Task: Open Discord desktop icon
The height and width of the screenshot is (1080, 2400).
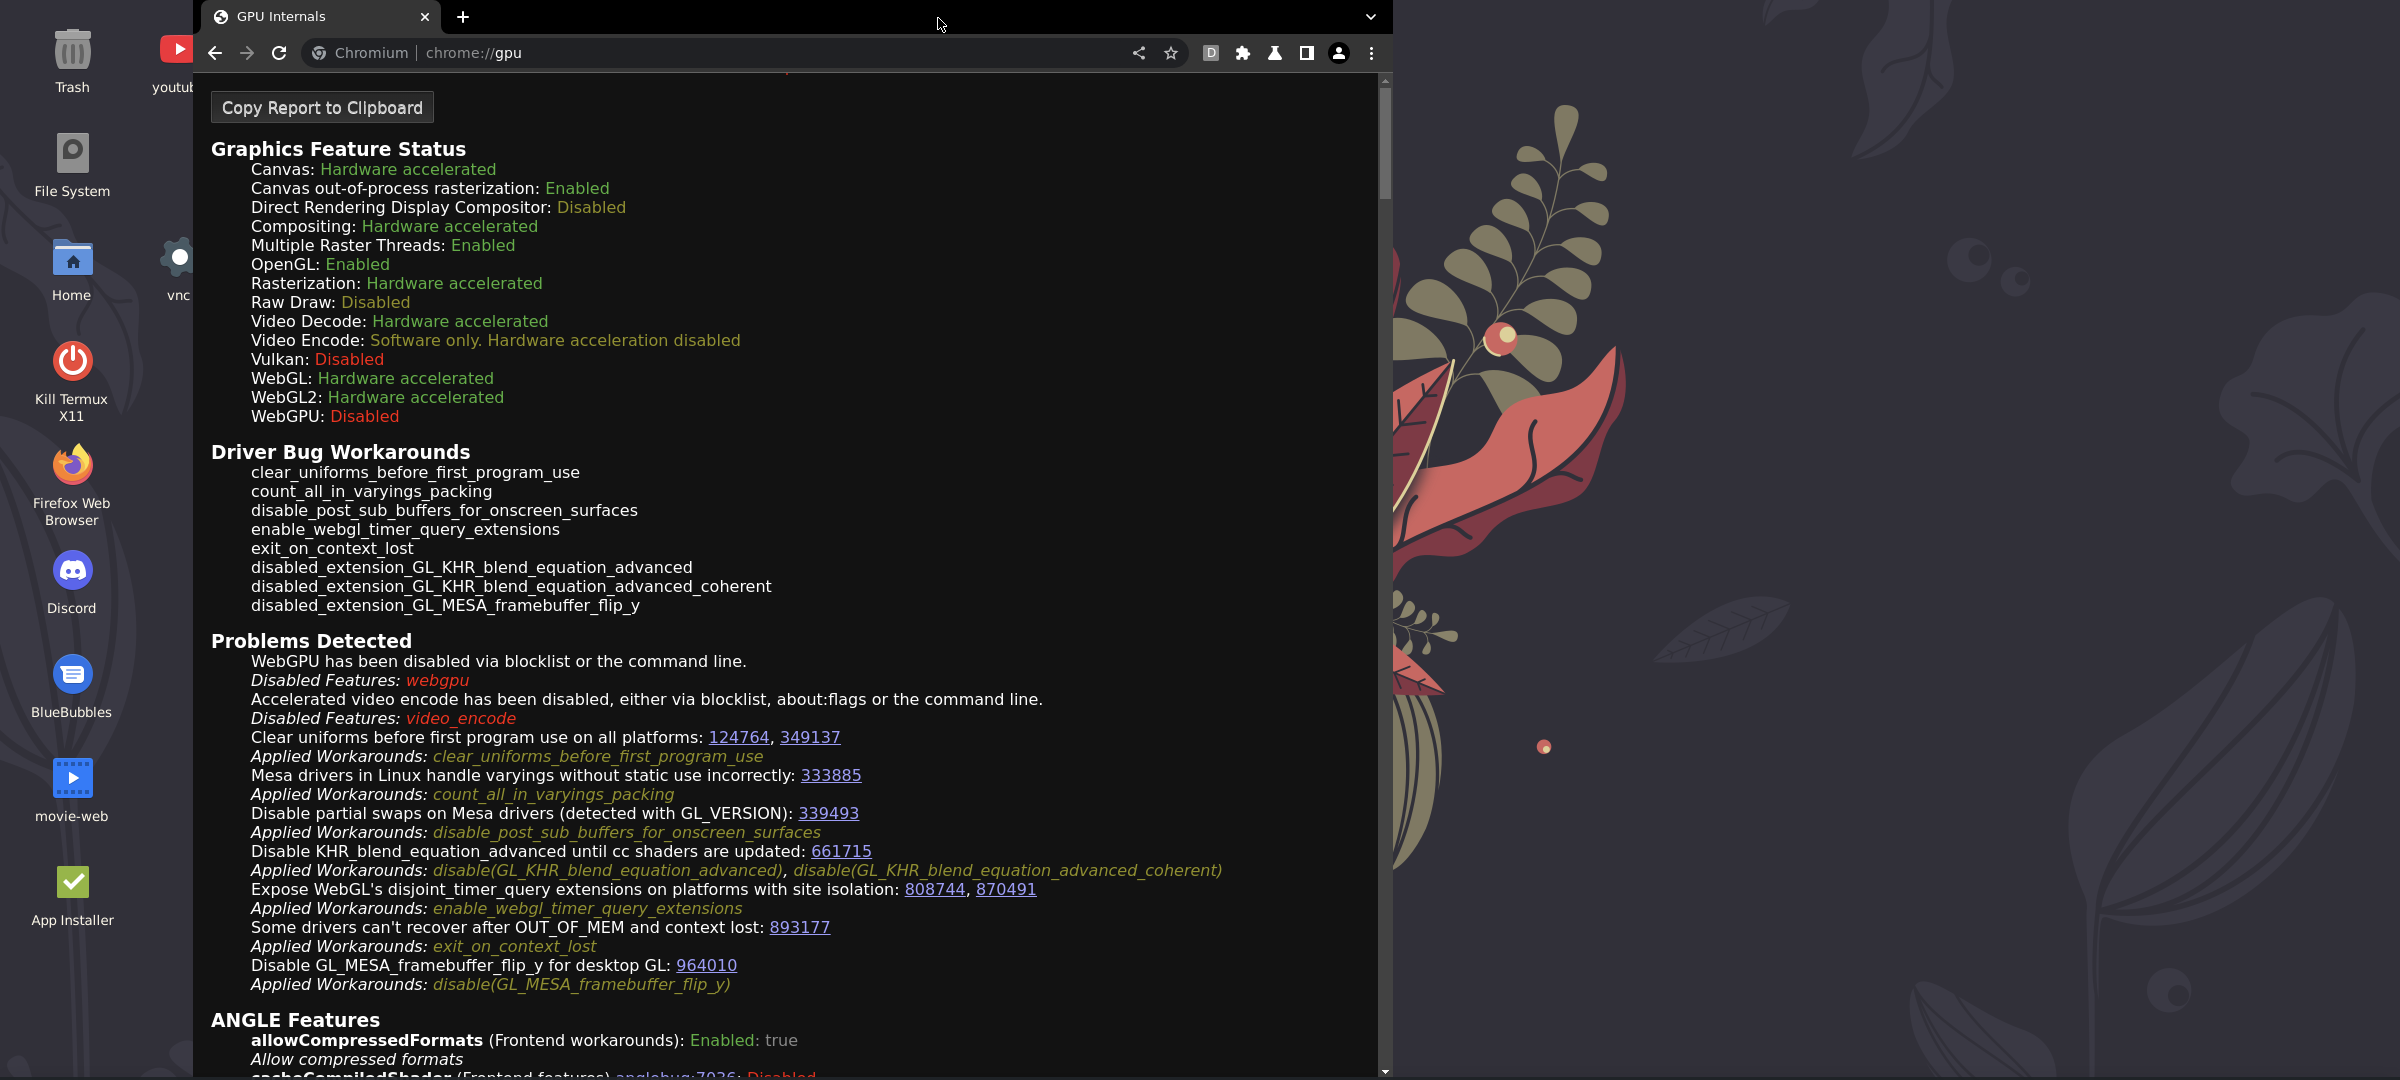Action: pyautogui.click(x=72, y=581)
